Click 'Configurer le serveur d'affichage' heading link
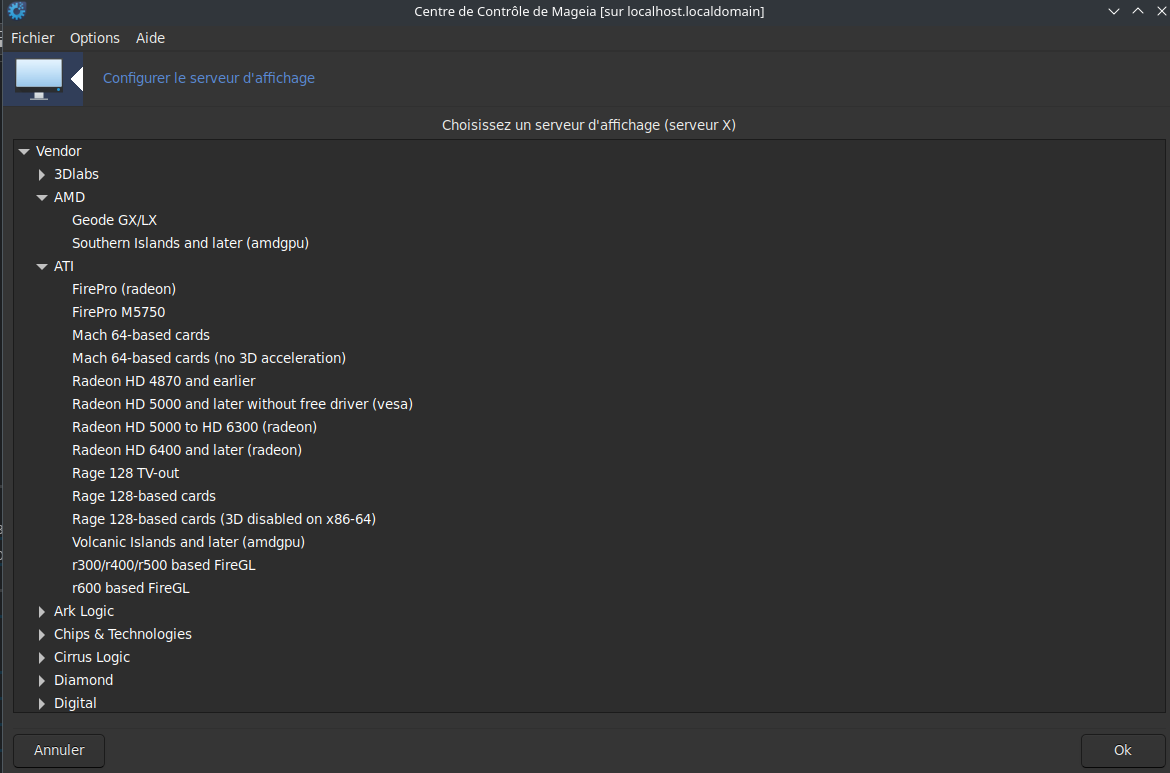This screenshot has height=773, width=1170. (x=209, y=78)
